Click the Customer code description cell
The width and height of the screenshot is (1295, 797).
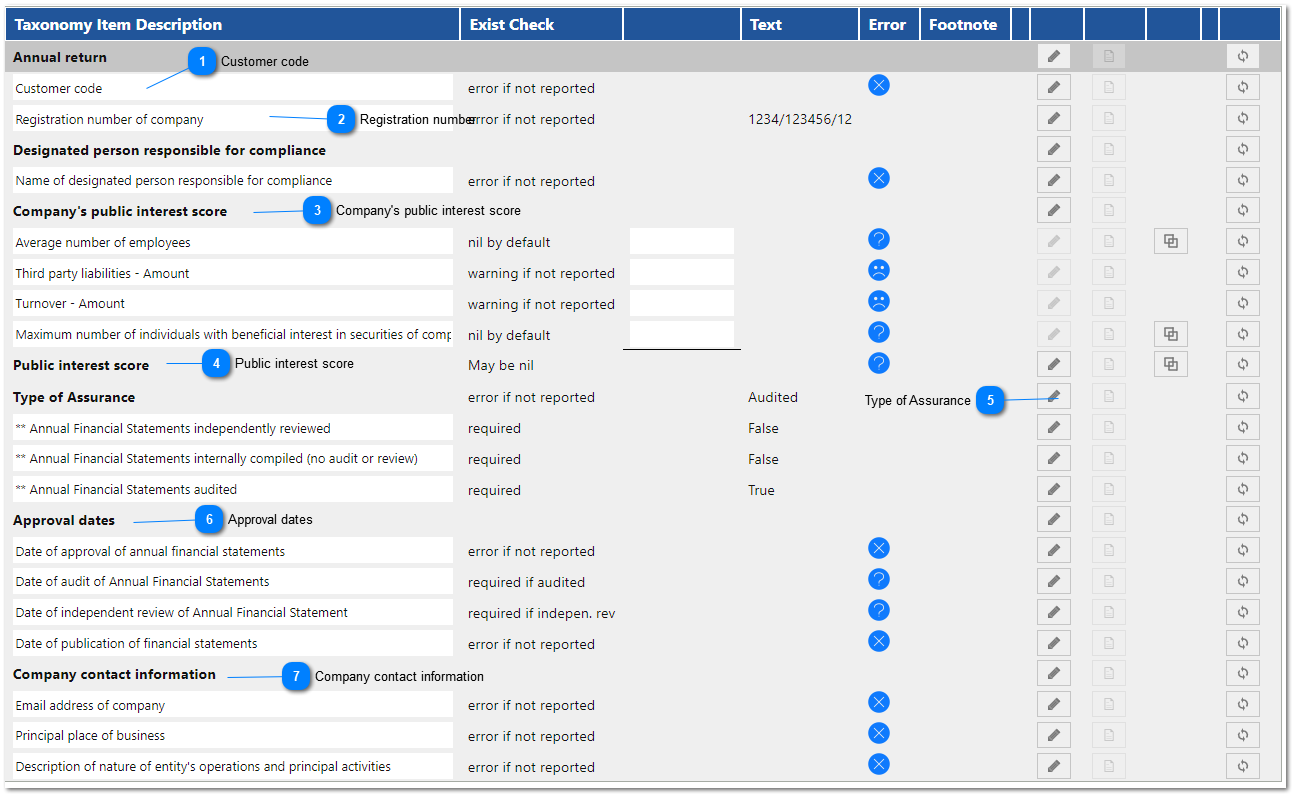pyautogui.click(x=231, y=88)
